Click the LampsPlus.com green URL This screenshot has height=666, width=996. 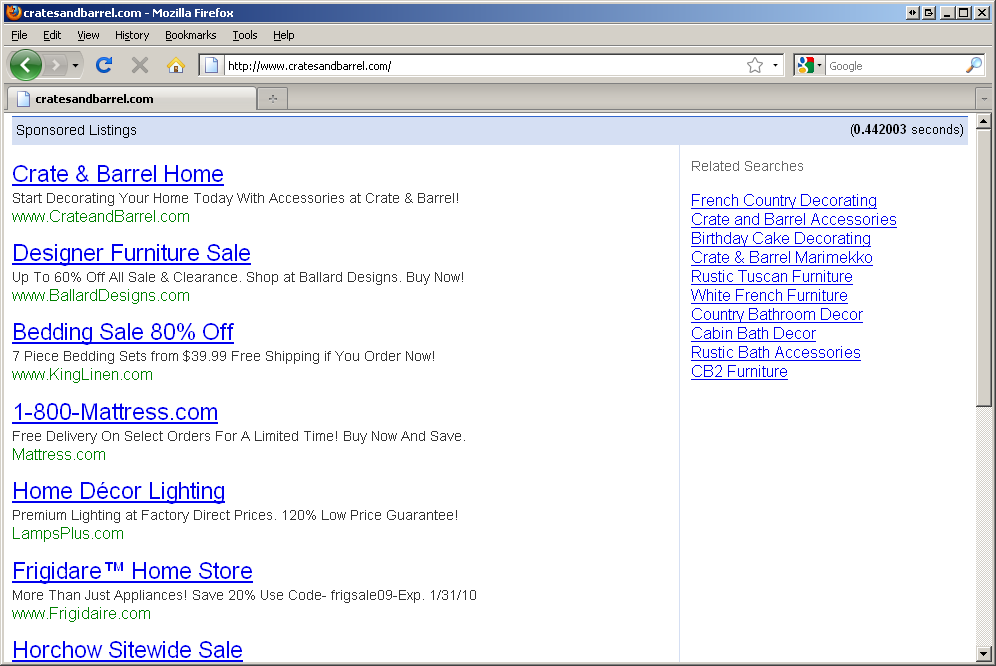[67, 534]
